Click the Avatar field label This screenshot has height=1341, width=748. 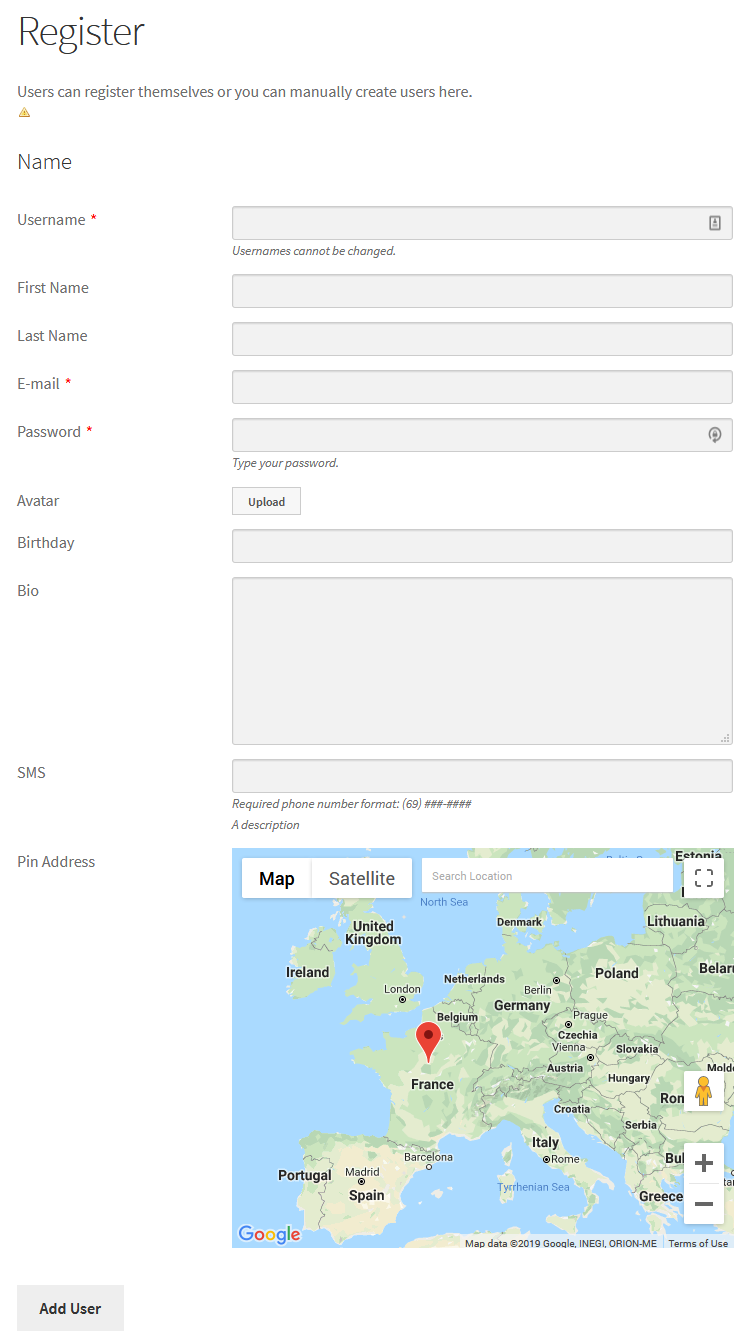tap(38, 501)
